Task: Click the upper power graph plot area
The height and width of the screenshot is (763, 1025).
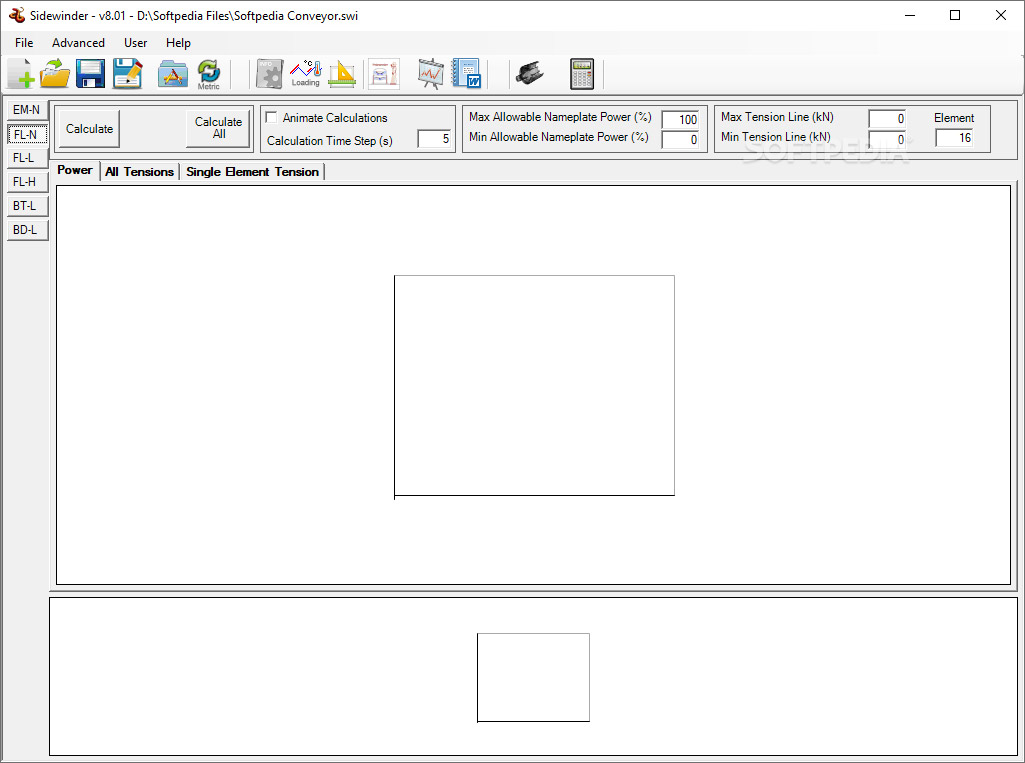Action: pos(534,386)
